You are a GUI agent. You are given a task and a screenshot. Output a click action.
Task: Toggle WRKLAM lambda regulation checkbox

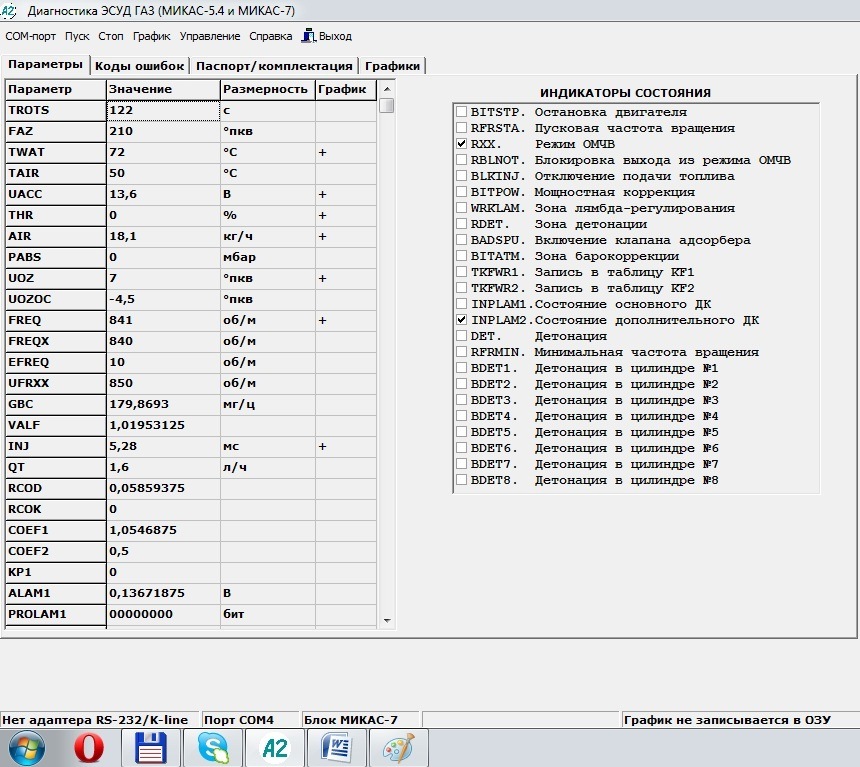462,208
